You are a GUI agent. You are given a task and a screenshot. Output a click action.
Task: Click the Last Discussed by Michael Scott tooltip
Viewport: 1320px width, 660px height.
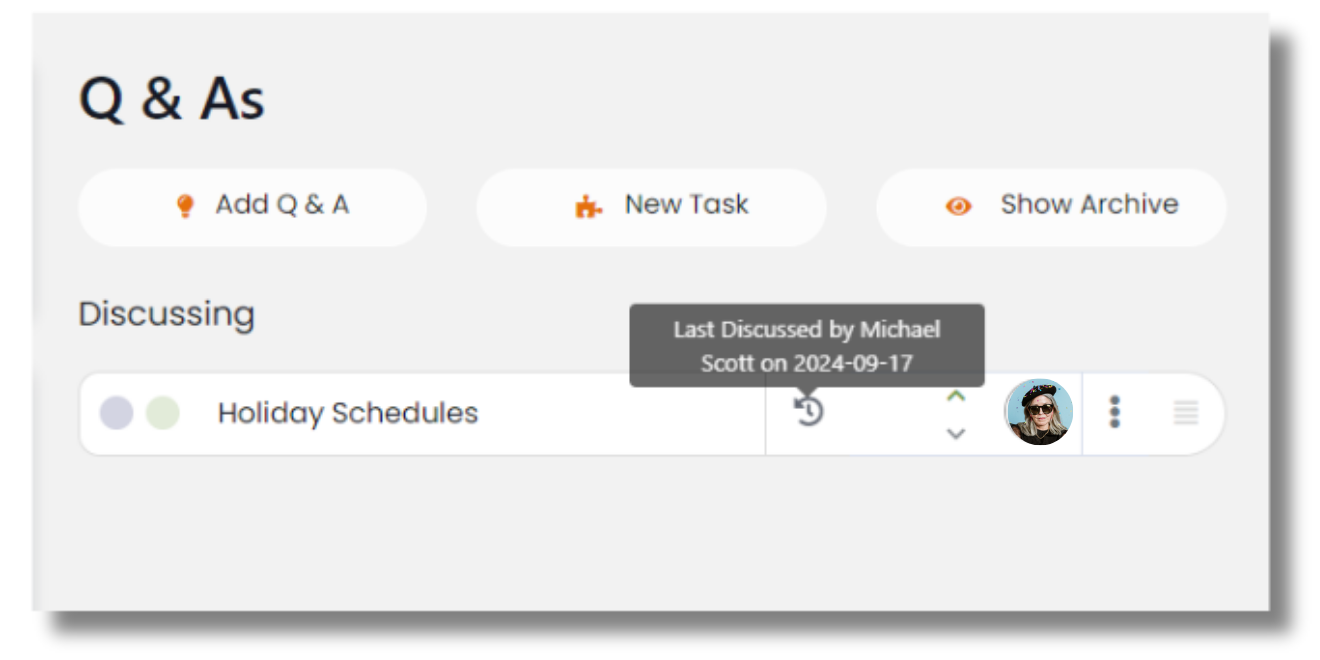point(807,345)
